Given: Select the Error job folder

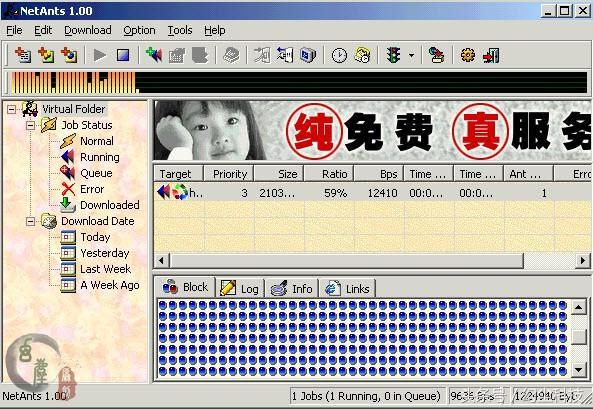Looking at the screenshot, I should pyautogui.click(x=92, y=189).
